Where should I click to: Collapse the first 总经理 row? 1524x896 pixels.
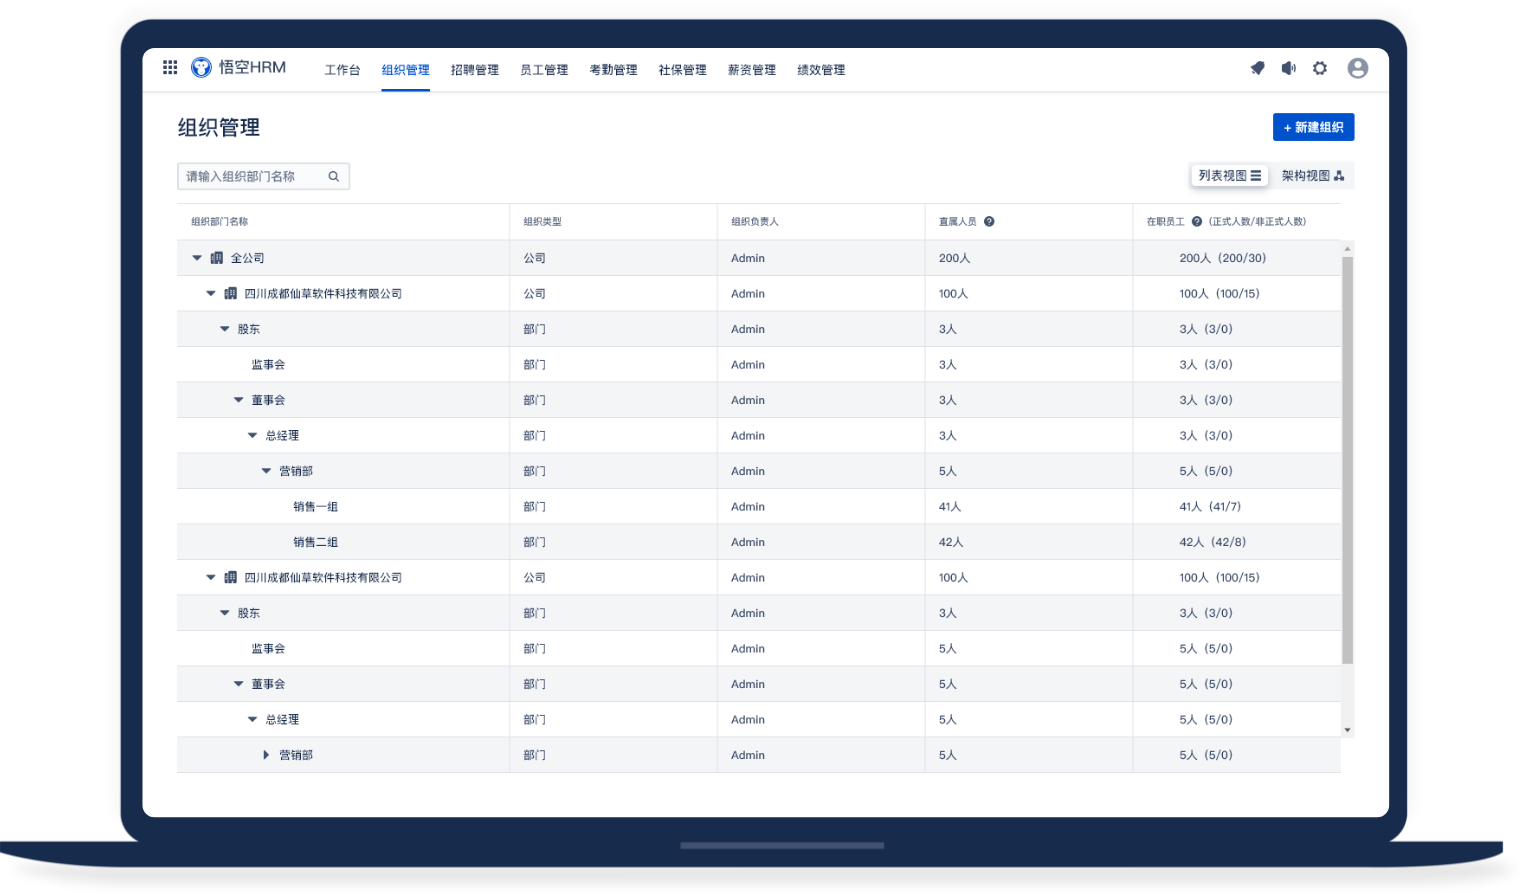tap(253, 436)
